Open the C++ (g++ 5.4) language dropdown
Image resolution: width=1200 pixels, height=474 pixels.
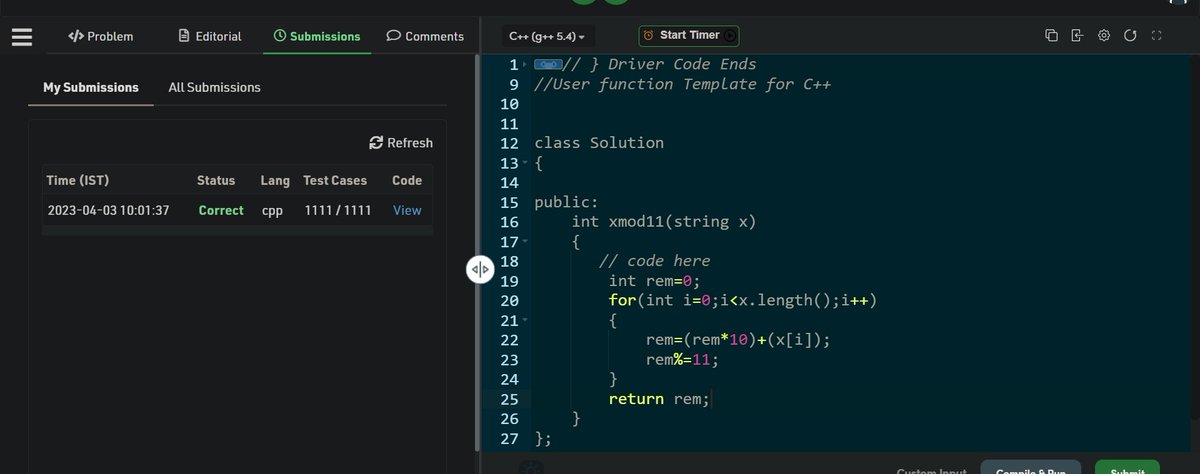point(547,36)
